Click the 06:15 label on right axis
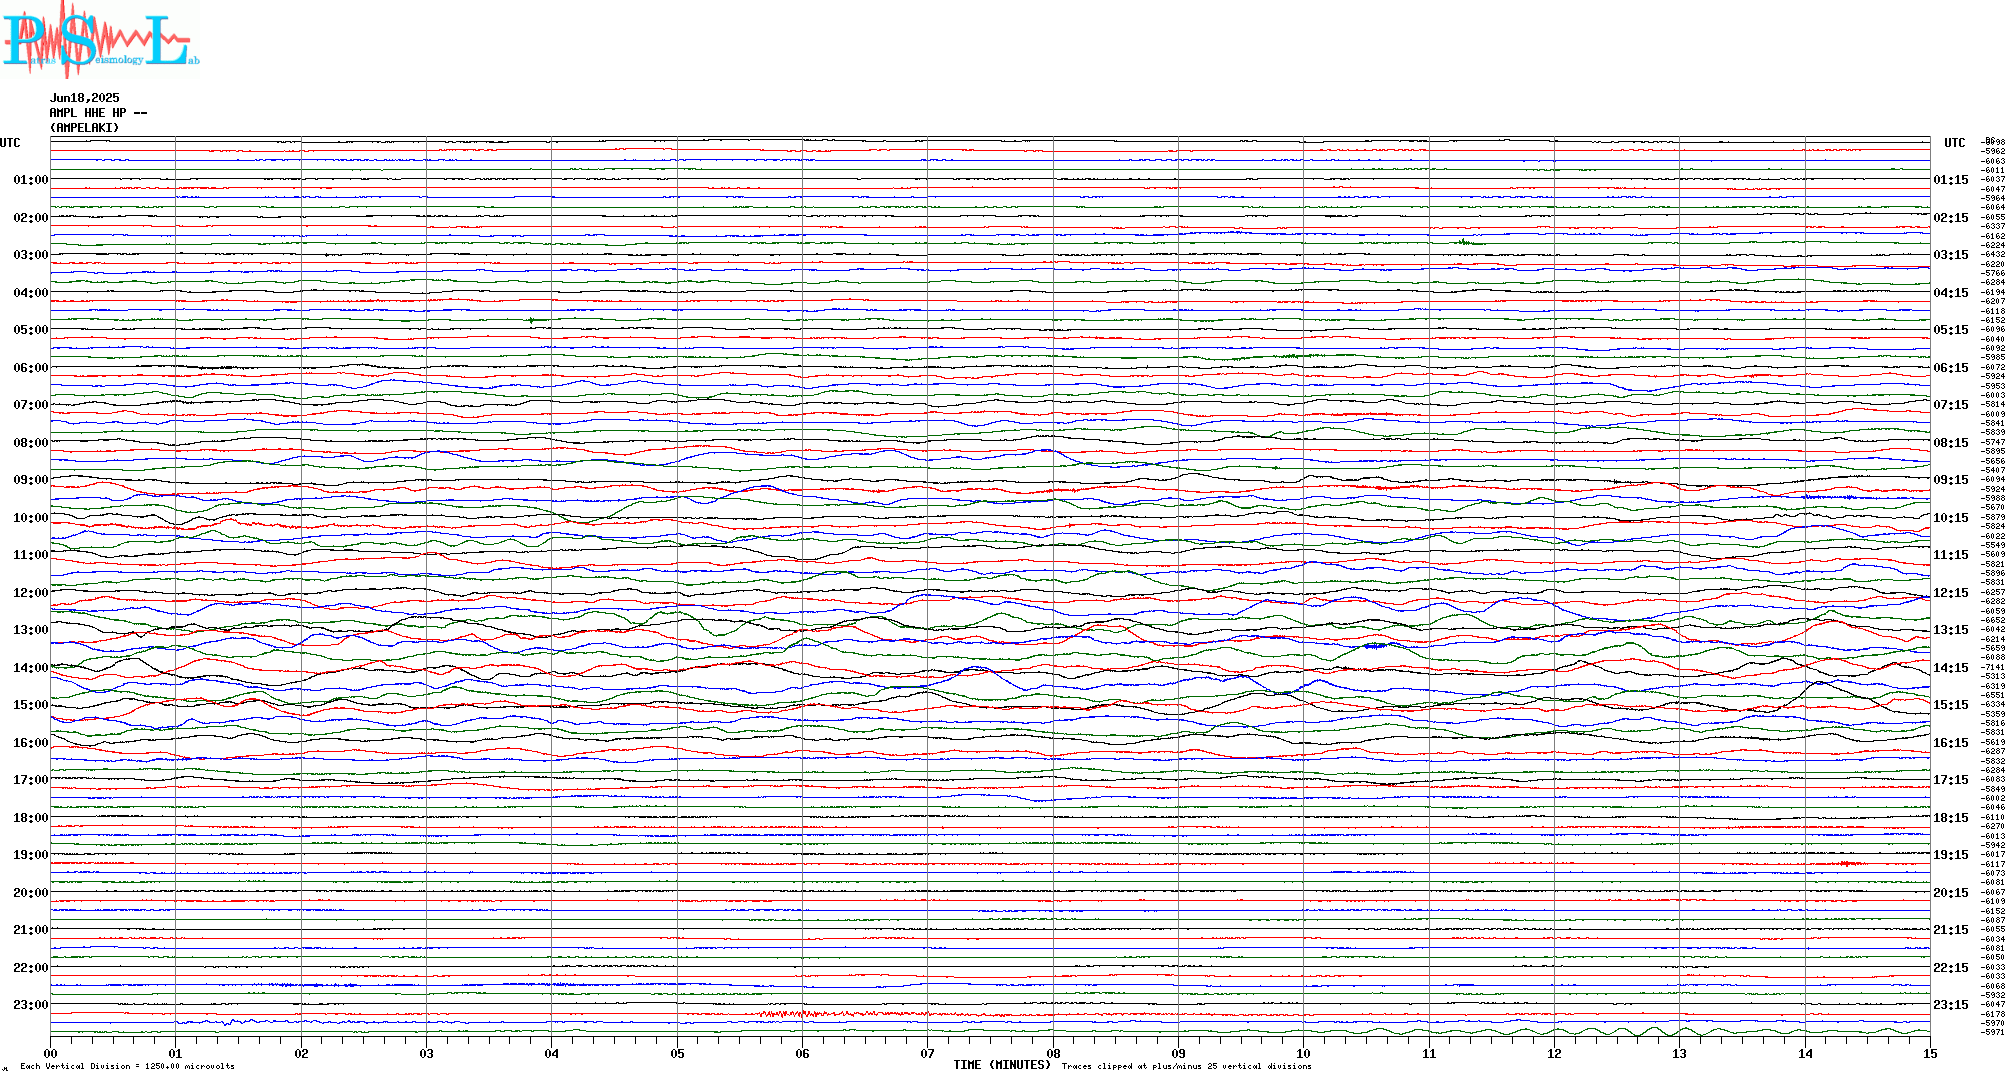Image resolution: width=2010 pixels, height=1080 pixels. point(1951,368)
